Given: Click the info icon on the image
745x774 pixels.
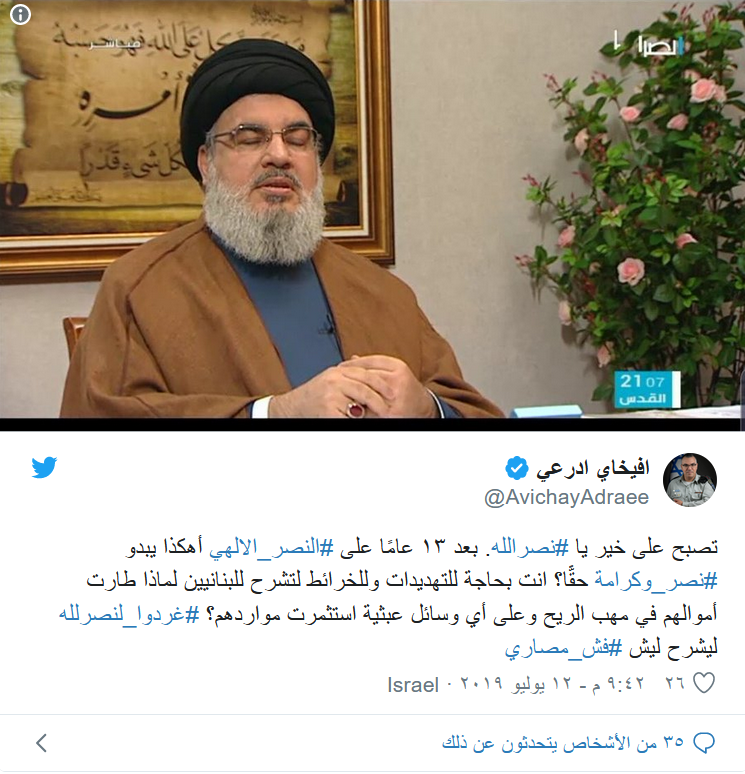Looking at the screenshot, I should 20,14.
